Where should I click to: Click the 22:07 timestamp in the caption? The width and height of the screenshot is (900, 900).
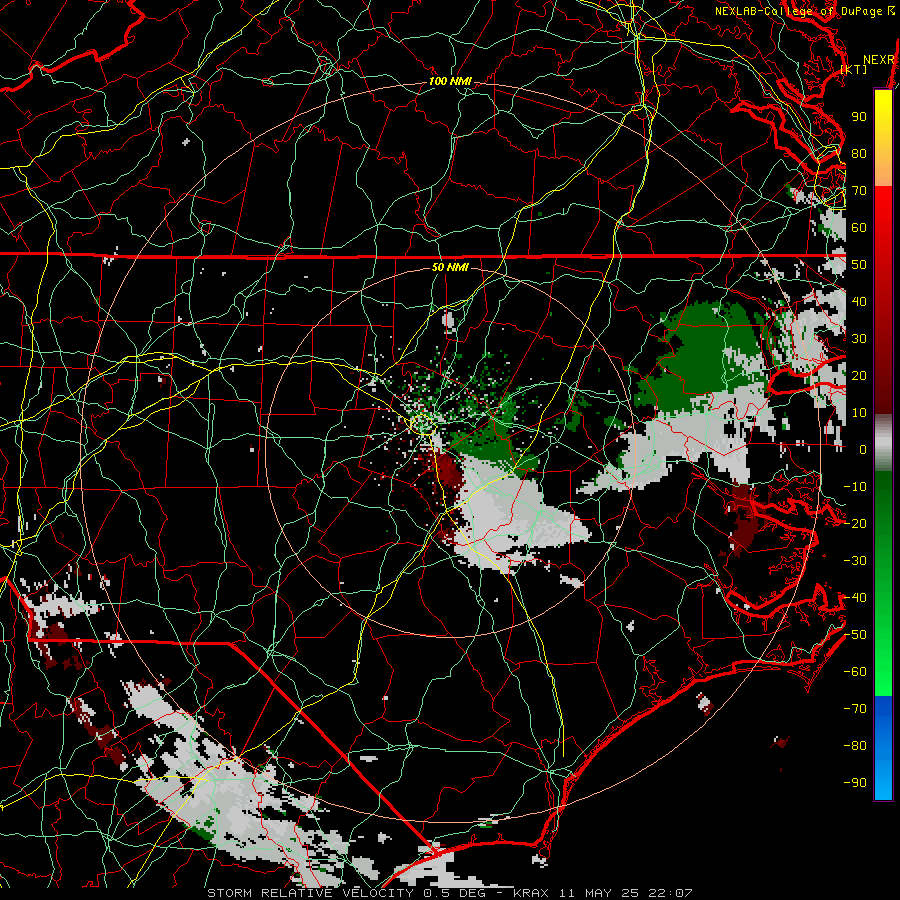(x=670, y=893)
